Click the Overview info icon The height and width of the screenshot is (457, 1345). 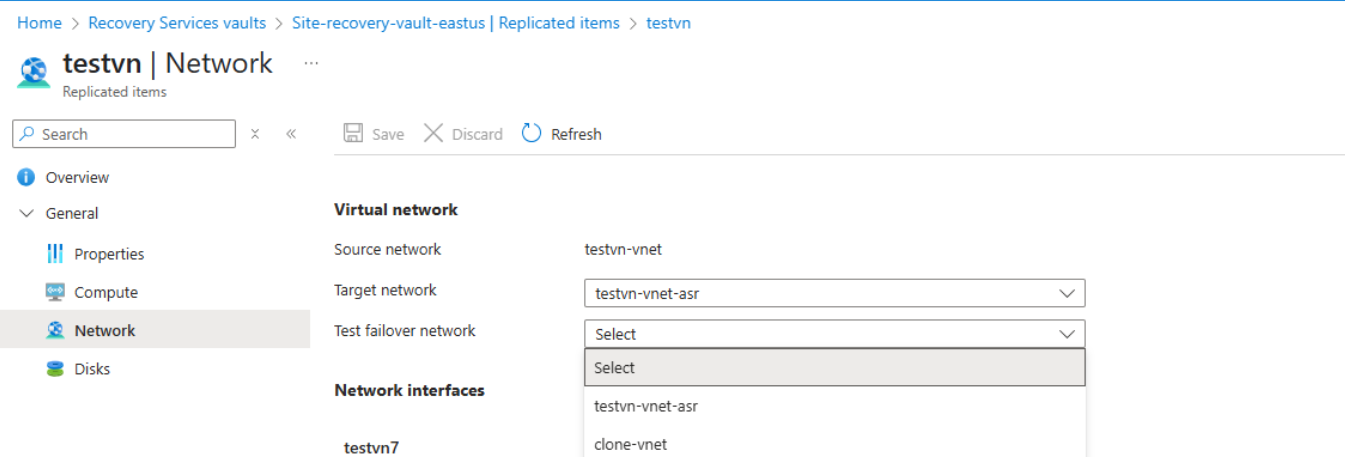pyautogui.click(x=27, y=177)
